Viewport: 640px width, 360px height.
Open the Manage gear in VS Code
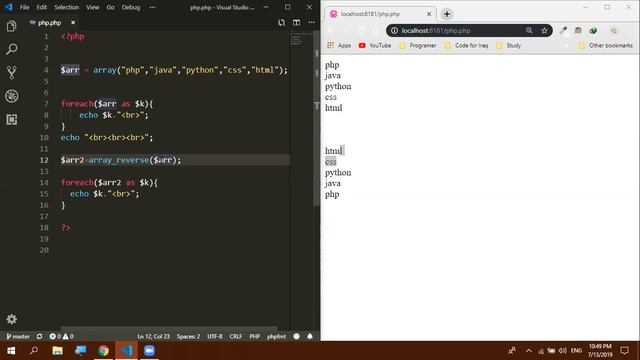pos(11,319)
